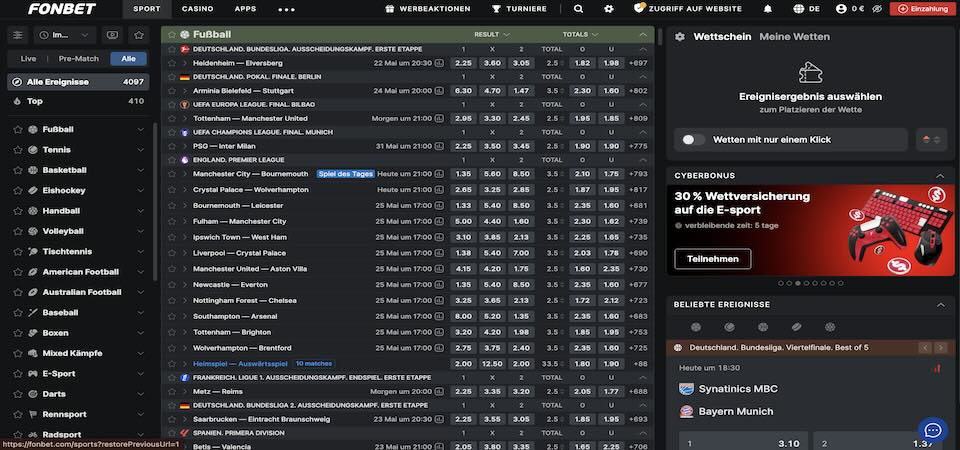Switch to Meine Wetten tab
The height and width of the screenshot is (450, 960).
(795, 37)
